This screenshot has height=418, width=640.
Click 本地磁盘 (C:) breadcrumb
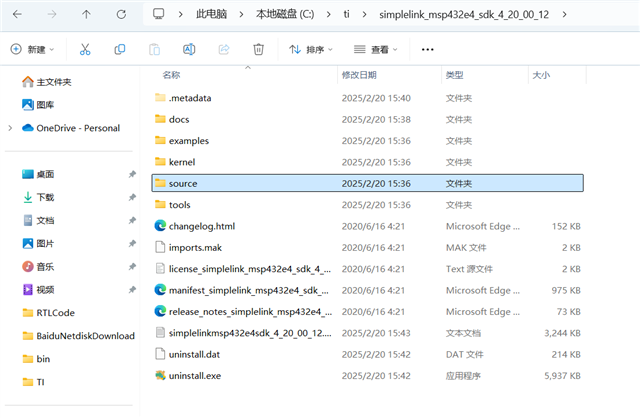point(285,14)
